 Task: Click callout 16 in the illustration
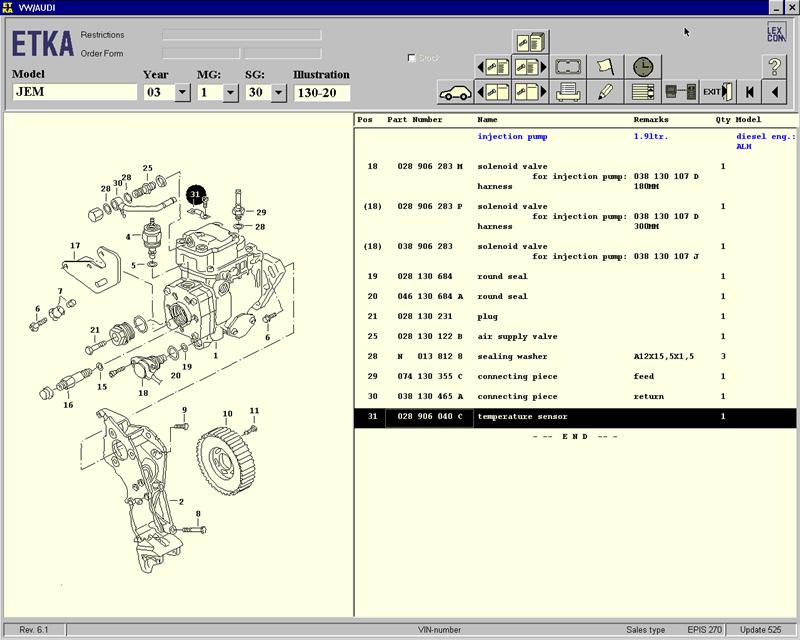tap(68, 405)
